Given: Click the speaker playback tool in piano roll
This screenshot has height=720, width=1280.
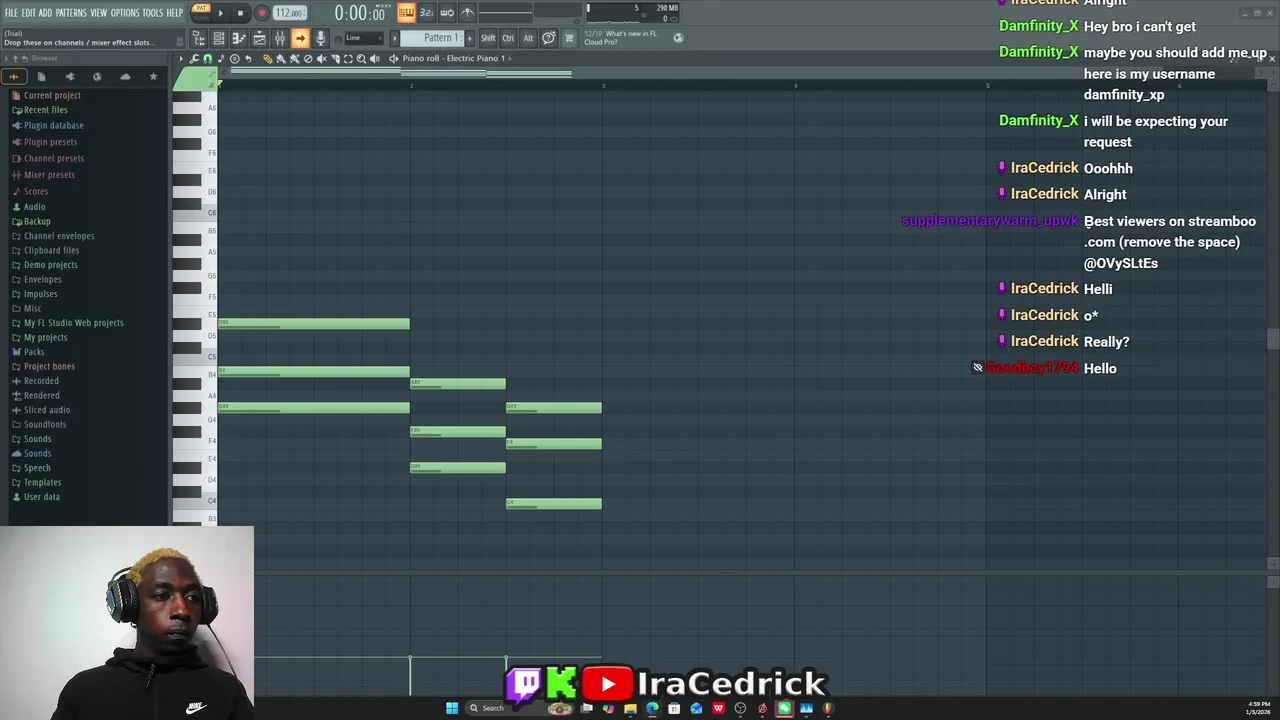Looking at the screenshot, I should point(374,58).
